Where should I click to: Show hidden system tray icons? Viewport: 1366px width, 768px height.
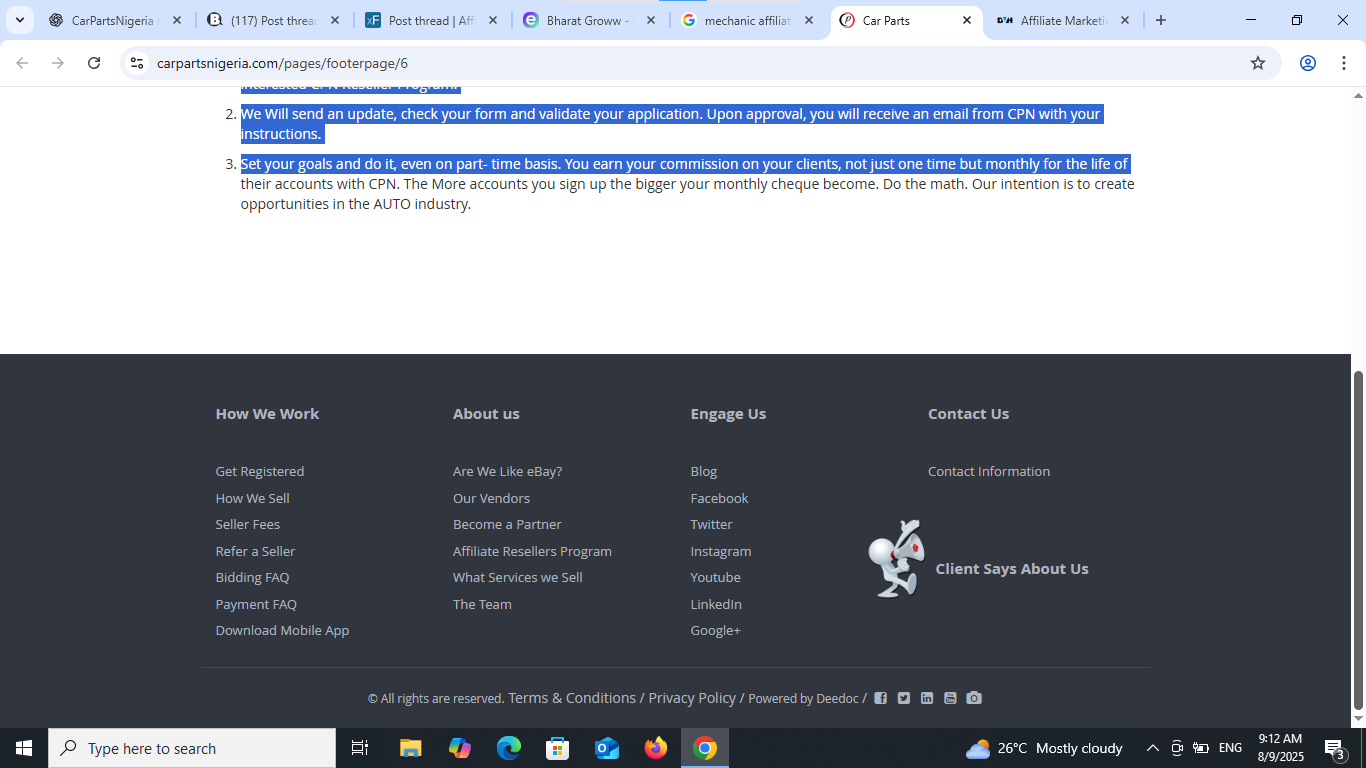point(1152,748)
